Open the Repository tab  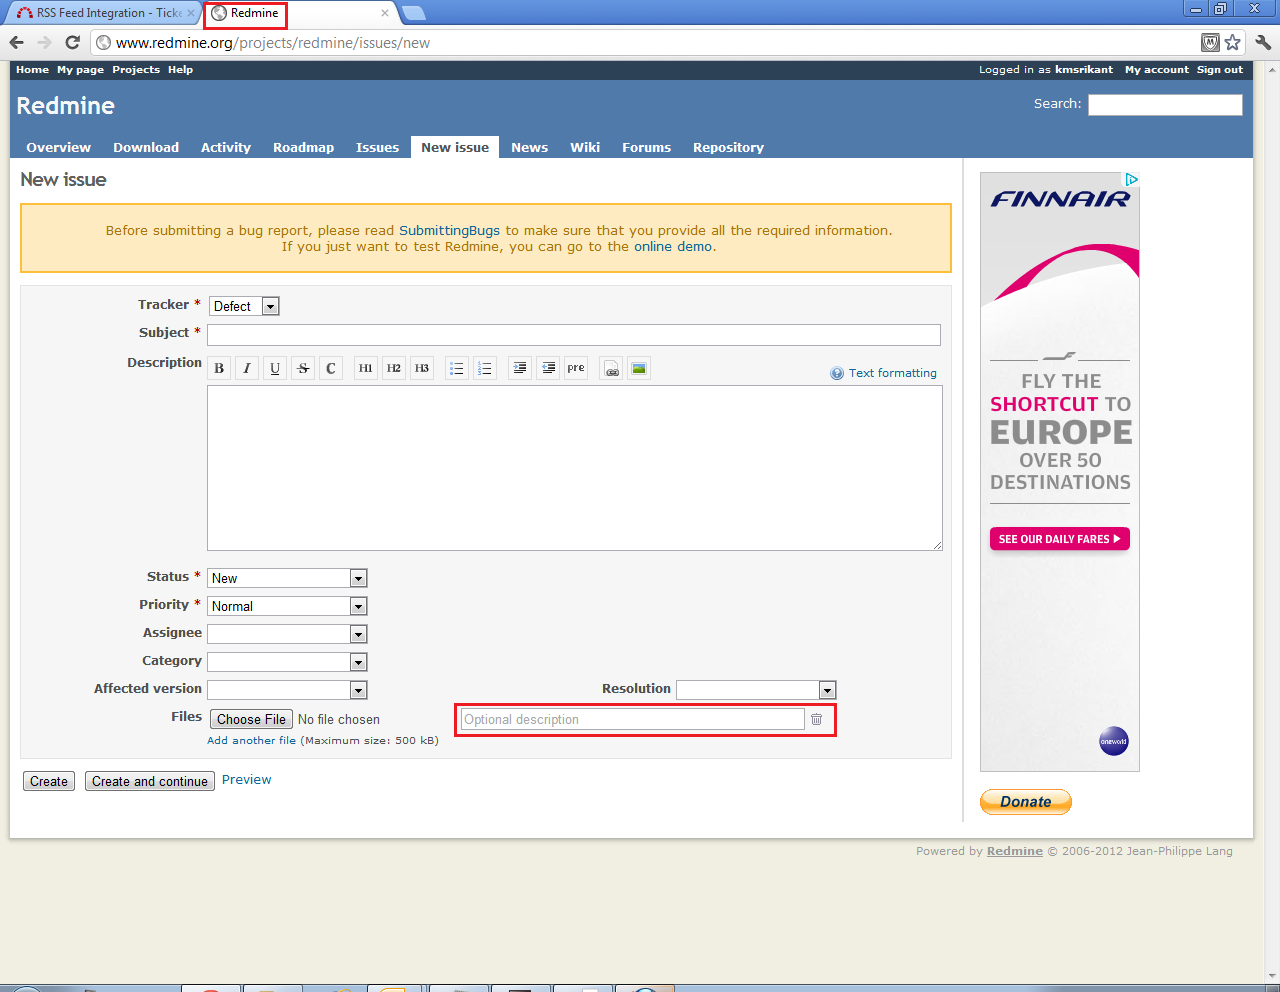[728, 147]
